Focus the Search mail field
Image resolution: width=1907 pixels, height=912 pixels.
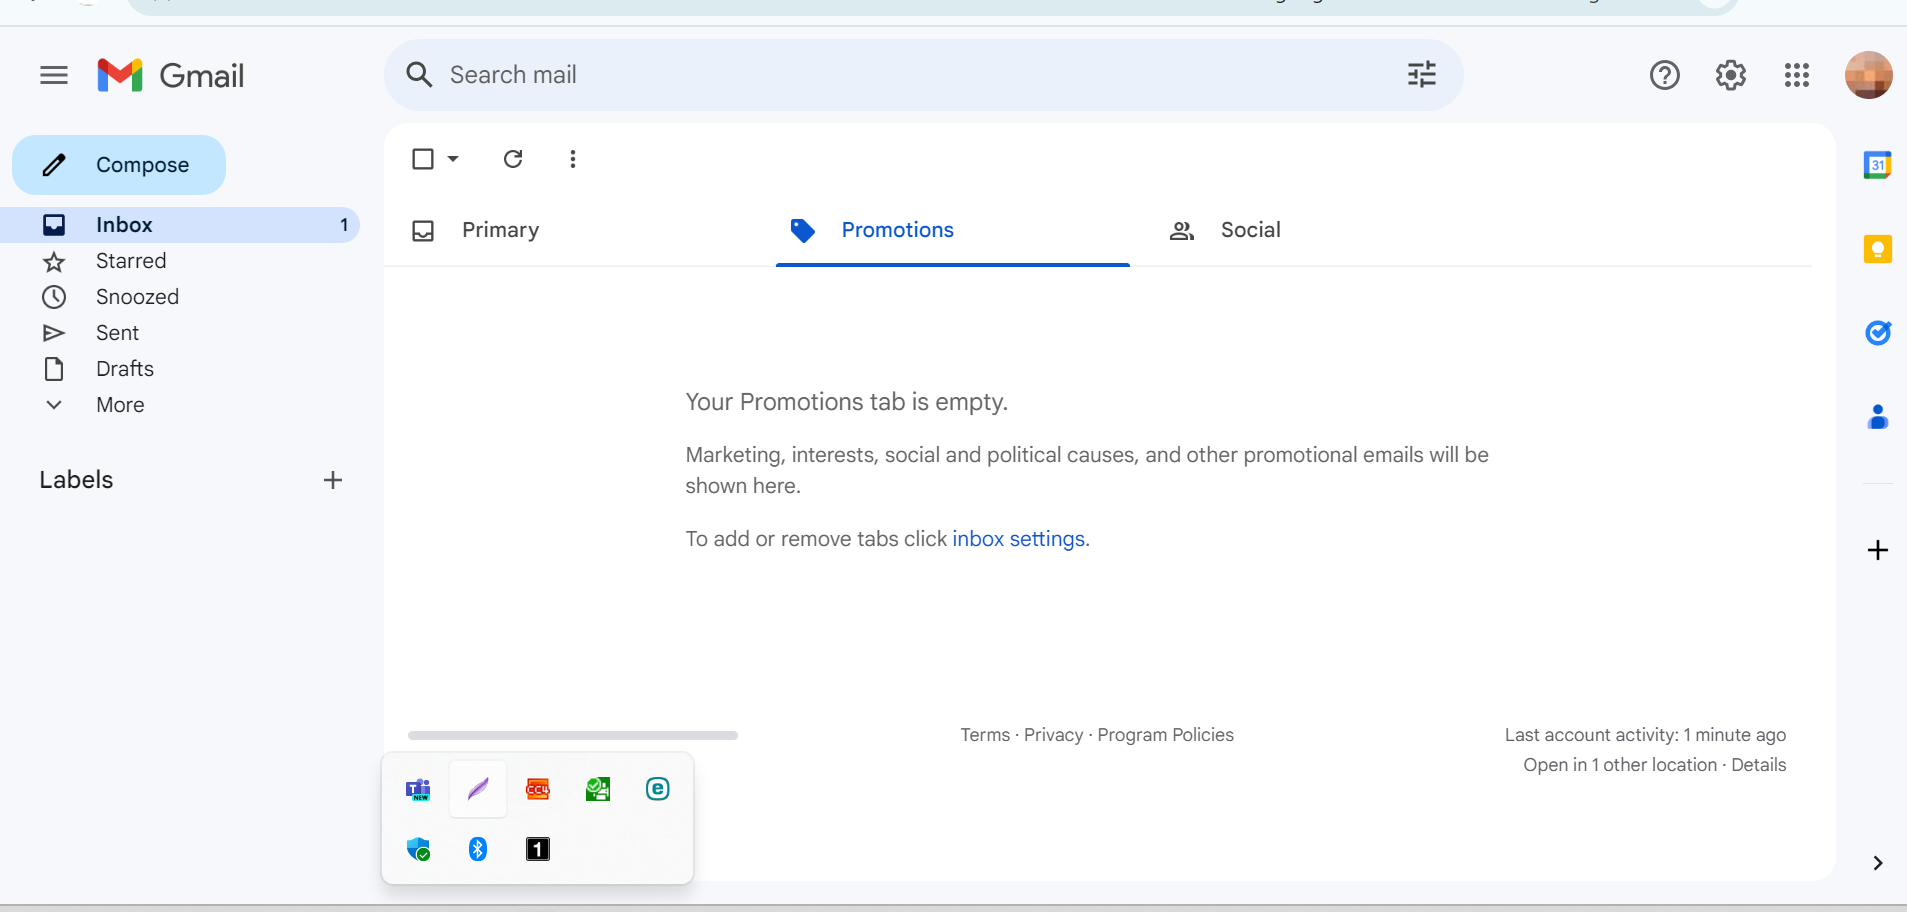pos(923,75)
